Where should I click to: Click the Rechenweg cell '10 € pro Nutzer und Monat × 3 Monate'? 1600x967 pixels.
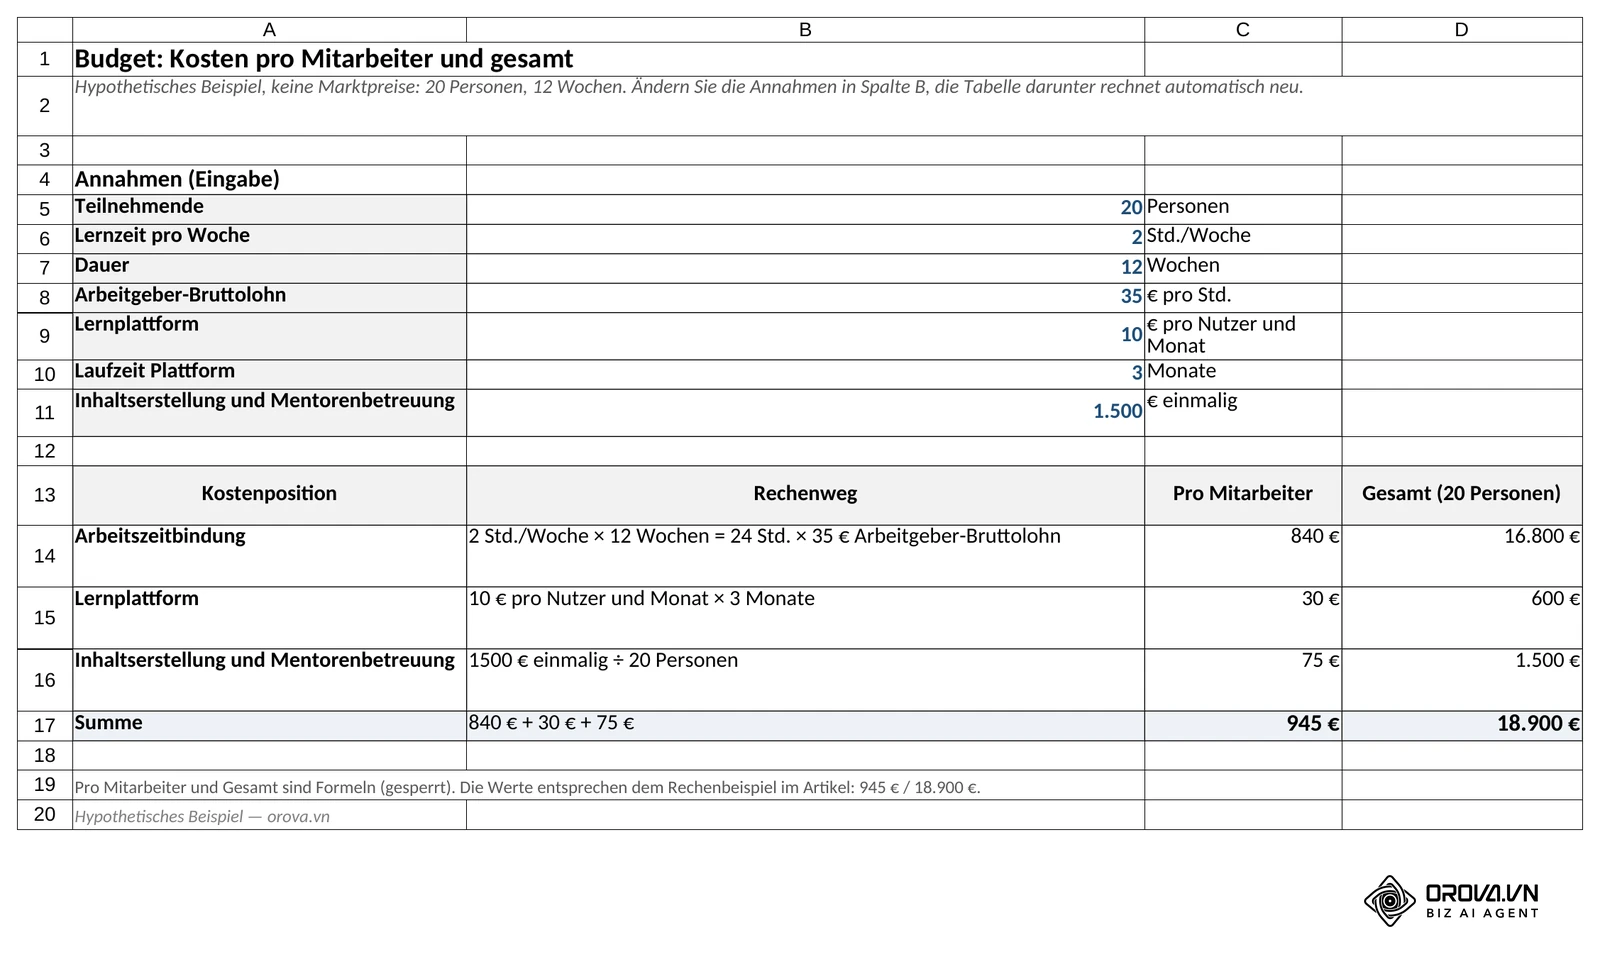click(805, 618)
